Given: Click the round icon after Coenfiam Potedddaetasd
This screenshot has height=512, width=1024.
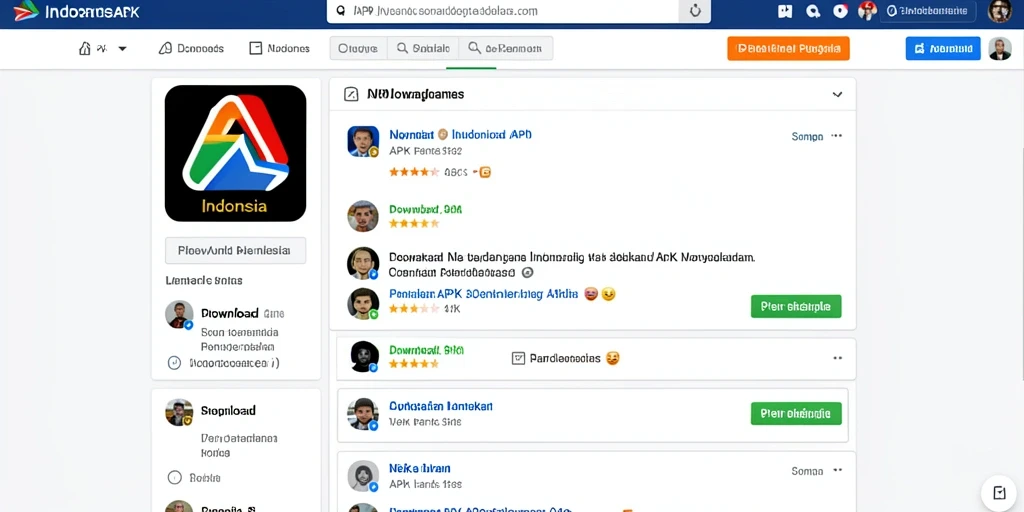Looking at the screenshot, I should pos(528,272).
